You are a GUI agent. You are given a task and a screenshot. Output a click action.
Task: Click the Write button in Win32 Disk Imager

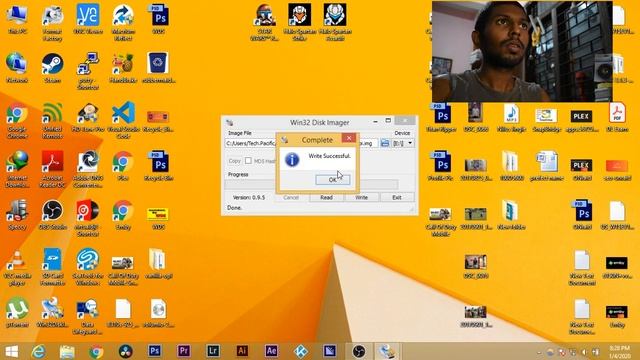tap(361, 198)
